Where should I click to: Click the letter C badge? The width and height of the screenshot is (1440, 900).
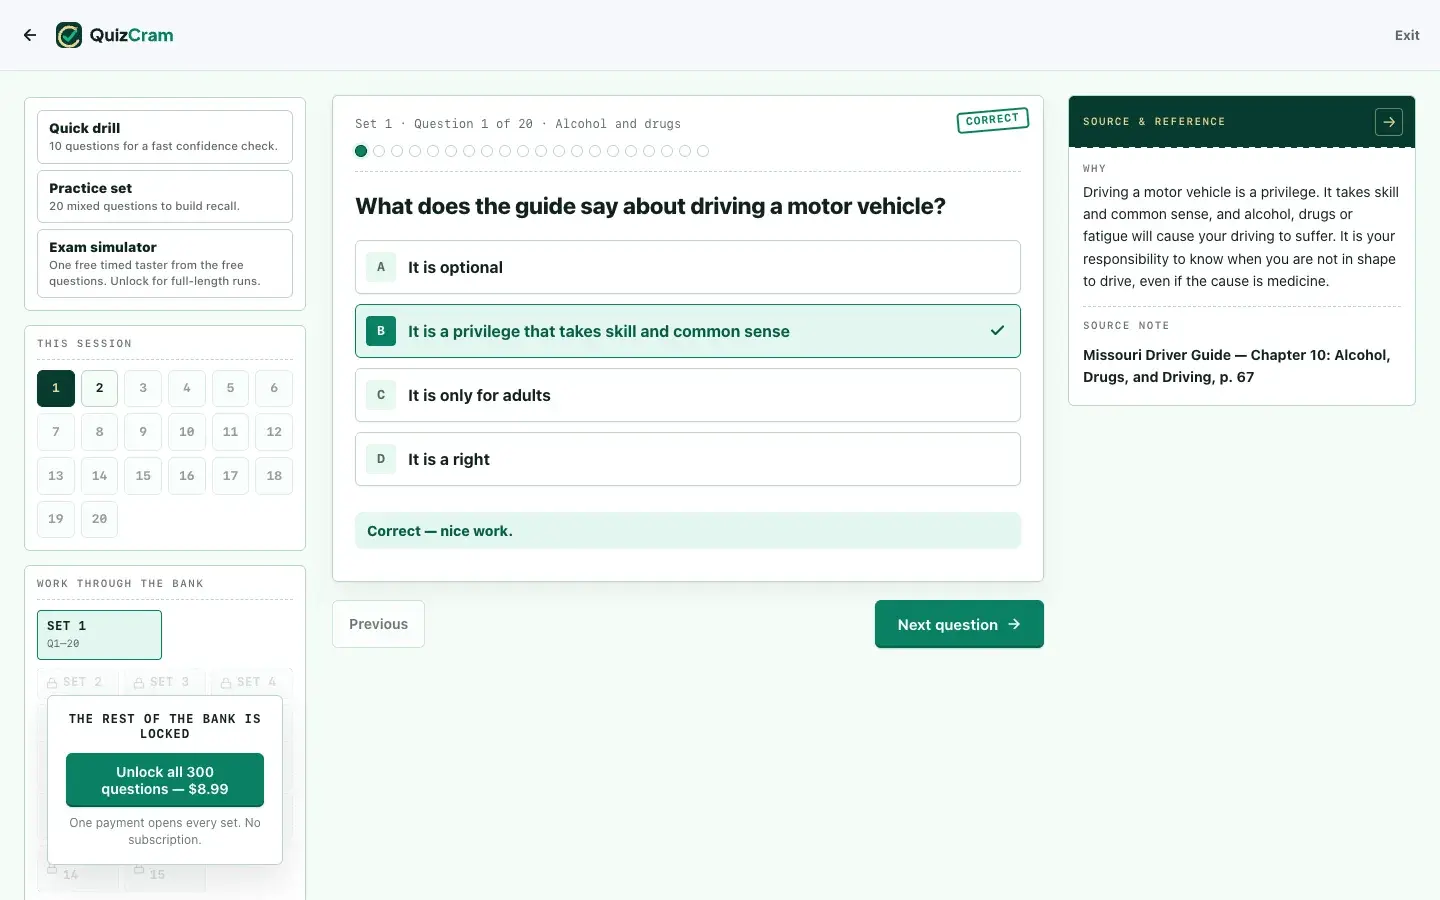[x=381, y=395]
